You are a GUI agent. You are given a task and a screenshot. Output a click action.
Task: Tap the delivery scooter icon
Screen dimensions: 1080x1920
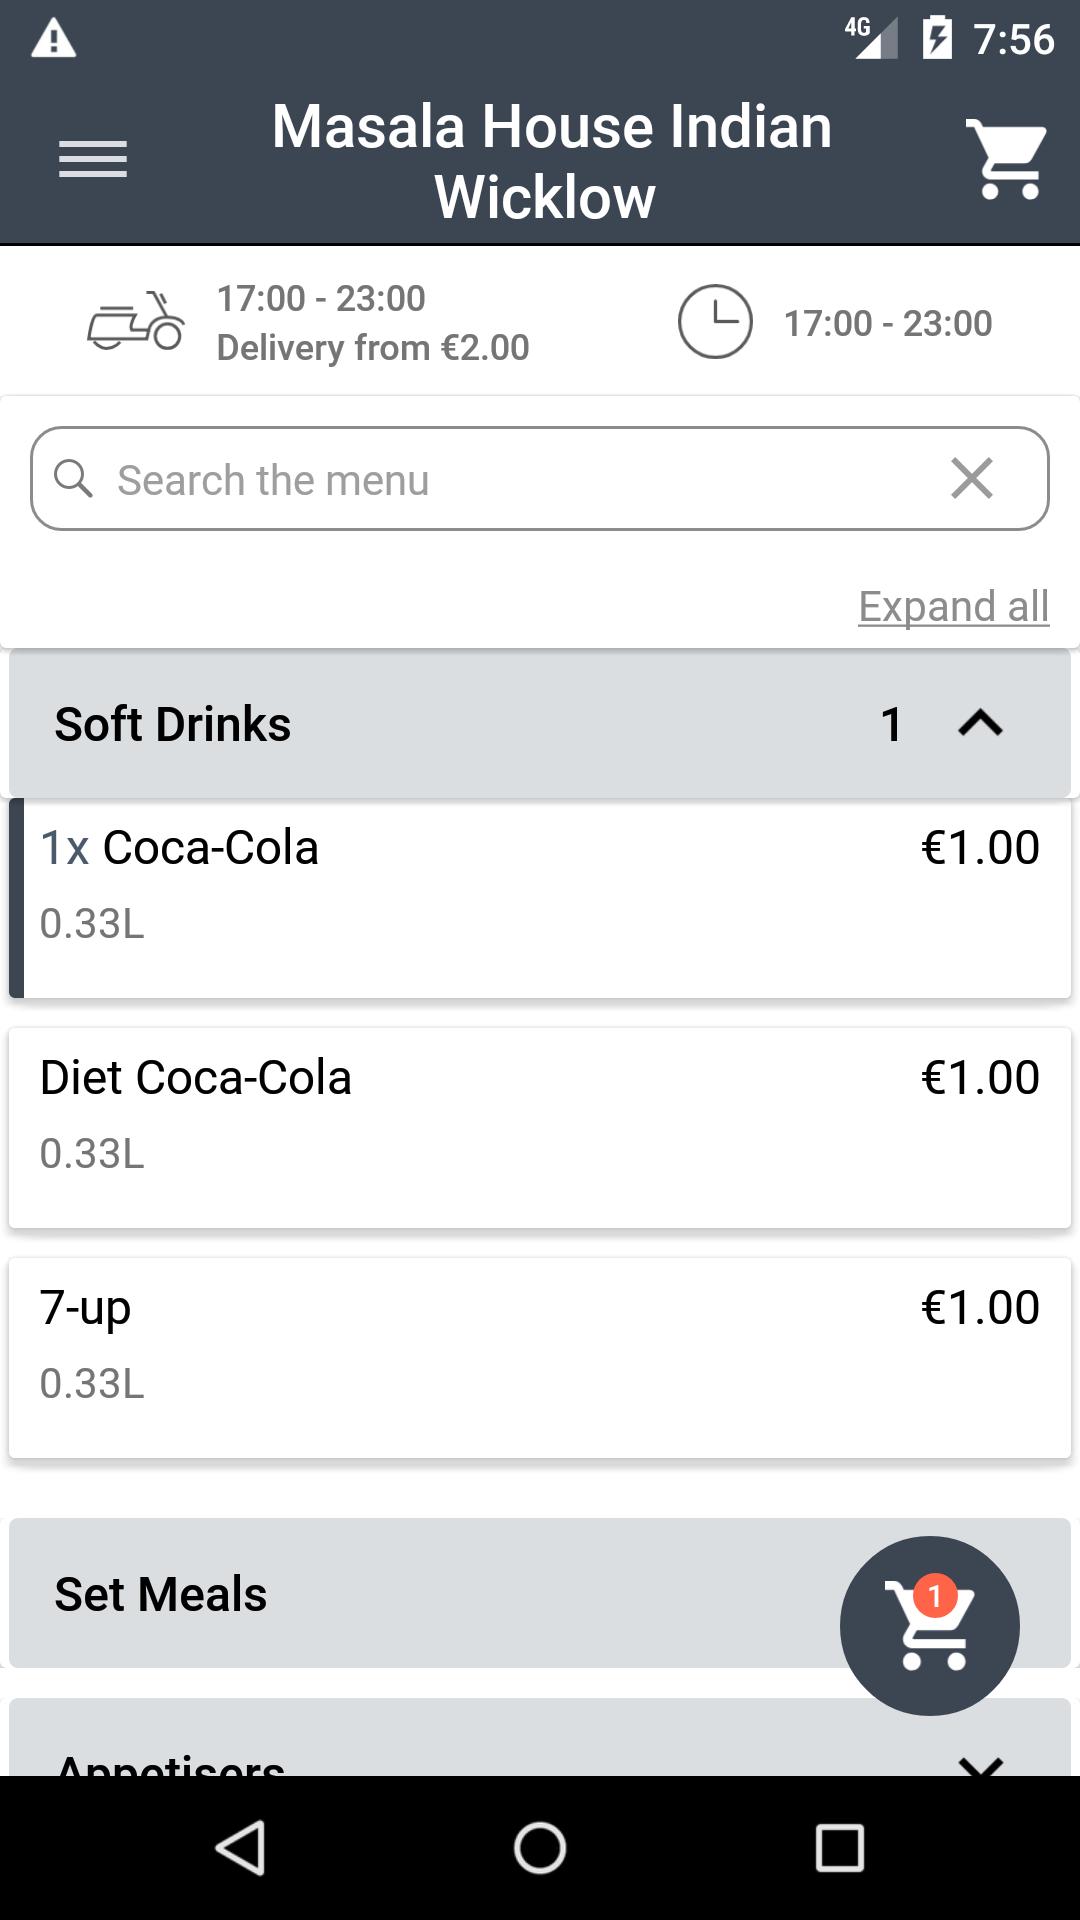(136, 322)
